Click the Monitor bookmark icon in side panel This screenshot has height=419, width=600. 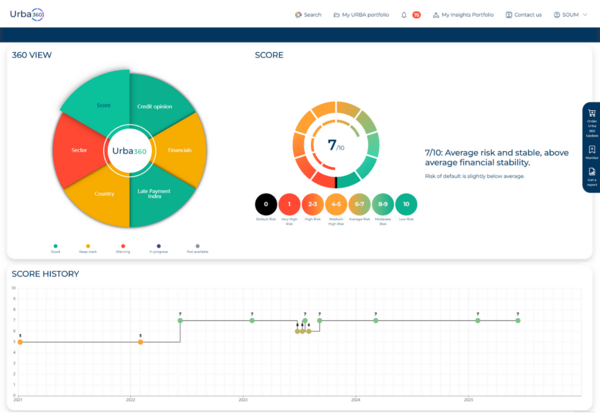(592, 149)
